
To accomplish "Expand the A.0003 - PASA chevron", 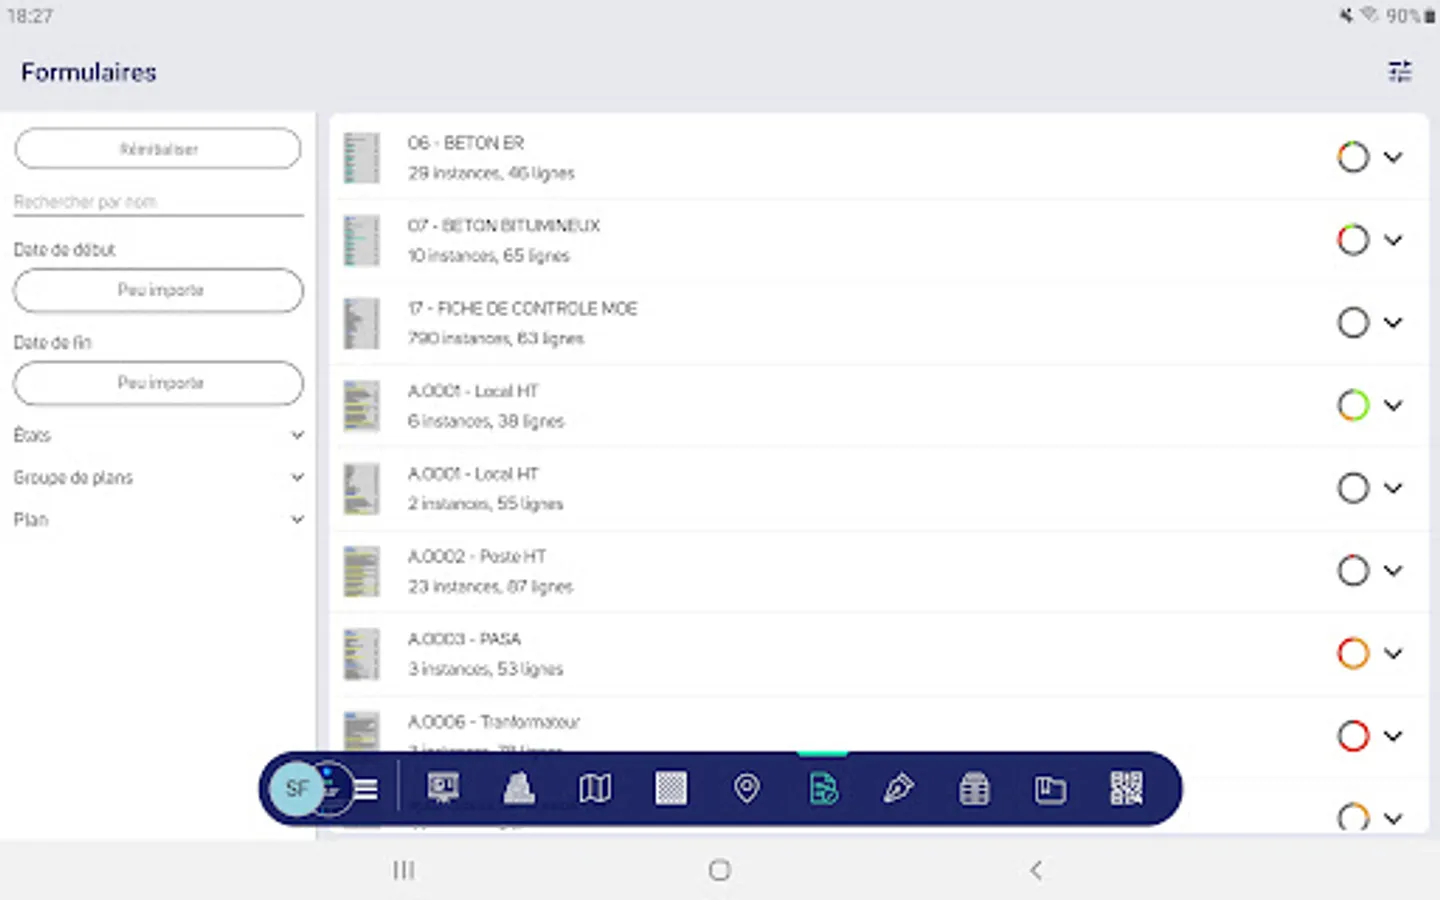I will coord(1393,653).
